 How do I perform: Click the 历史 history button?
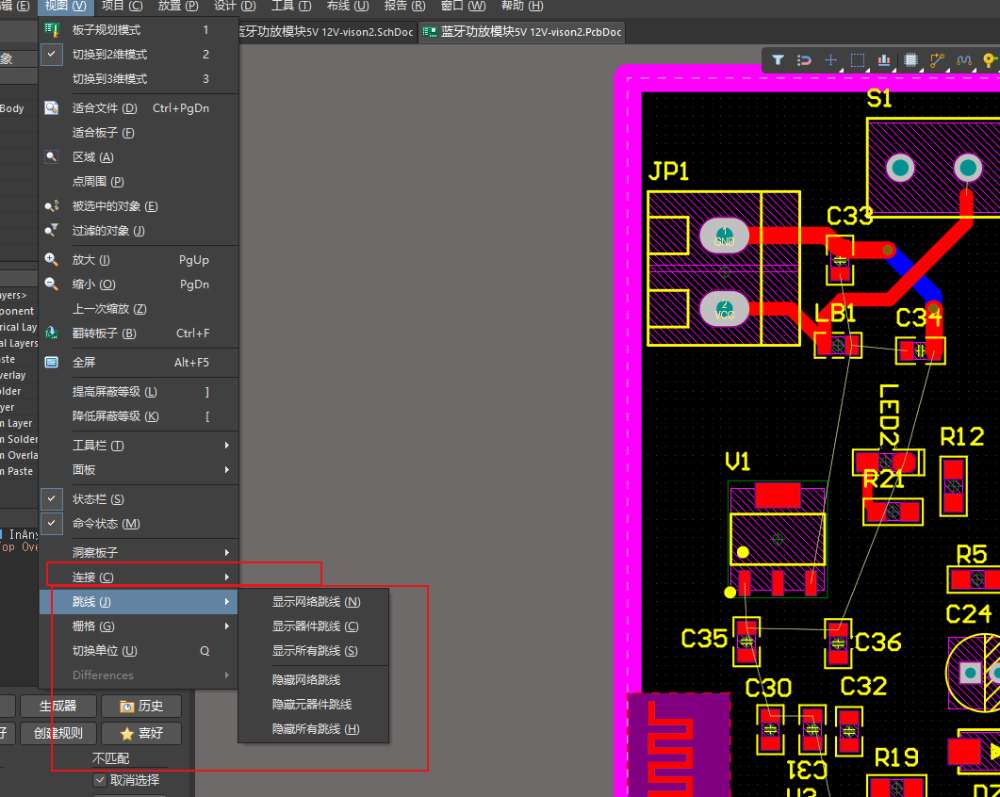tap(142, 706)
